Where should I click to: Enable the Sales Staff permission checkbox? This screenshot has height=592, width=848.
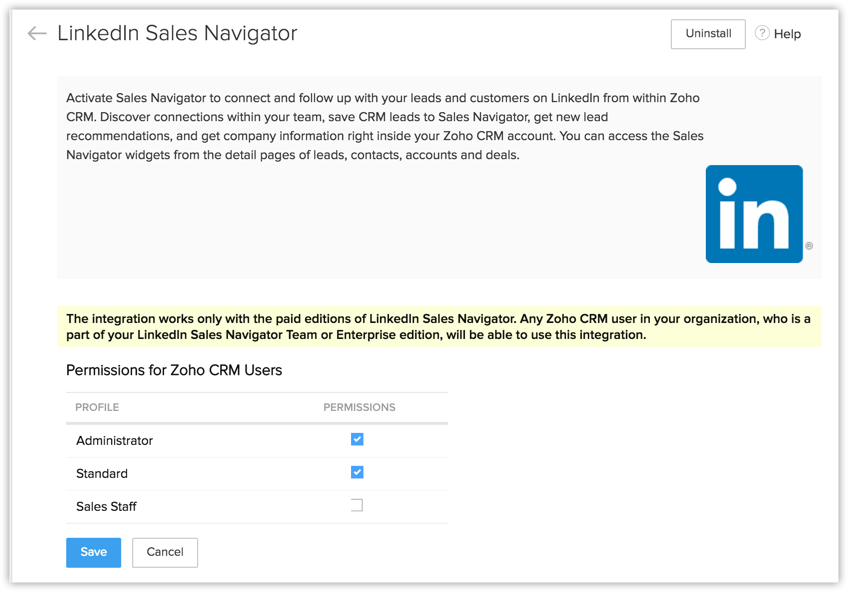(x=357, y=505)
